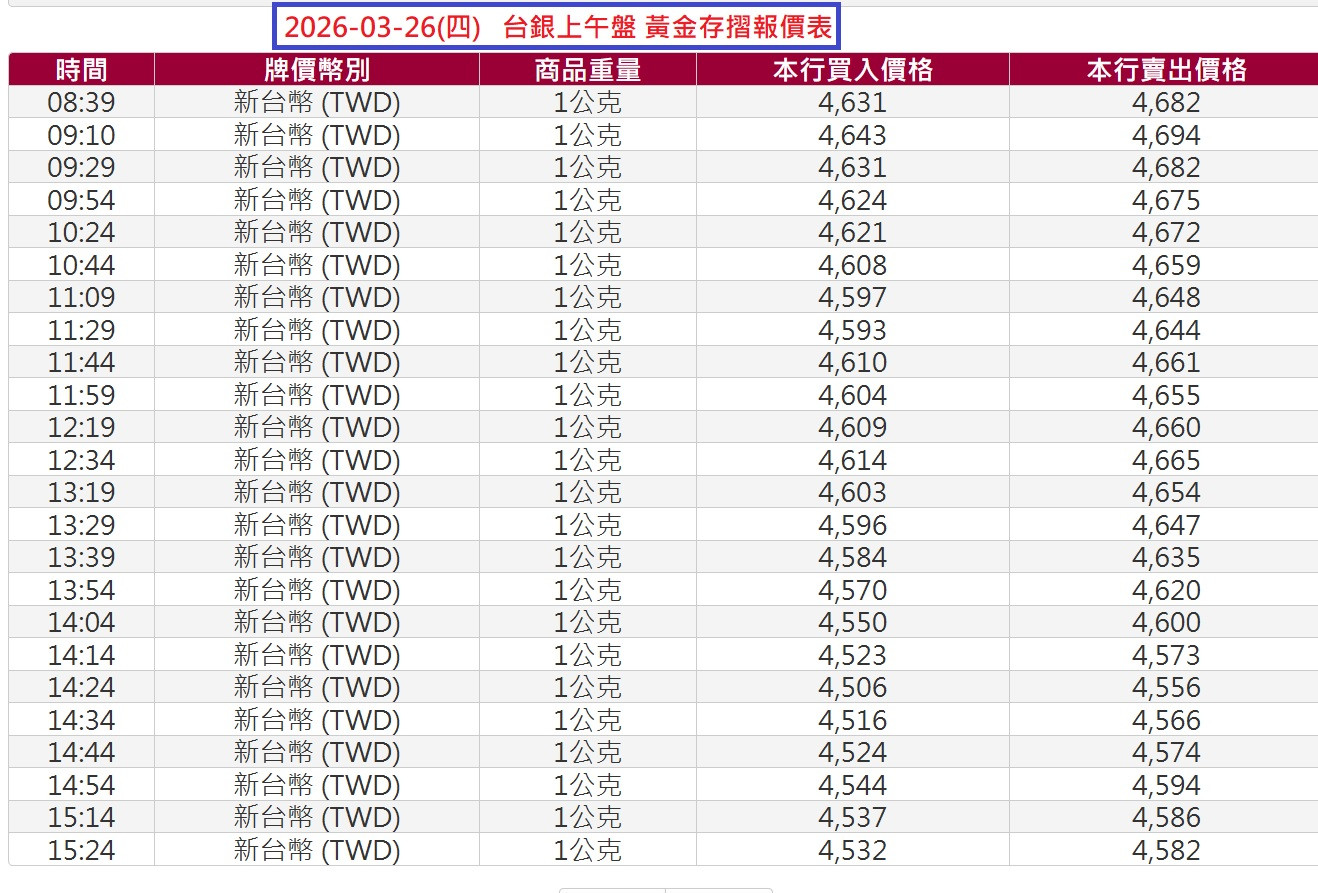Click sell price 4,586 in the 15:14 row
Screen dimensions: 1318x893
click(1166, 817)
